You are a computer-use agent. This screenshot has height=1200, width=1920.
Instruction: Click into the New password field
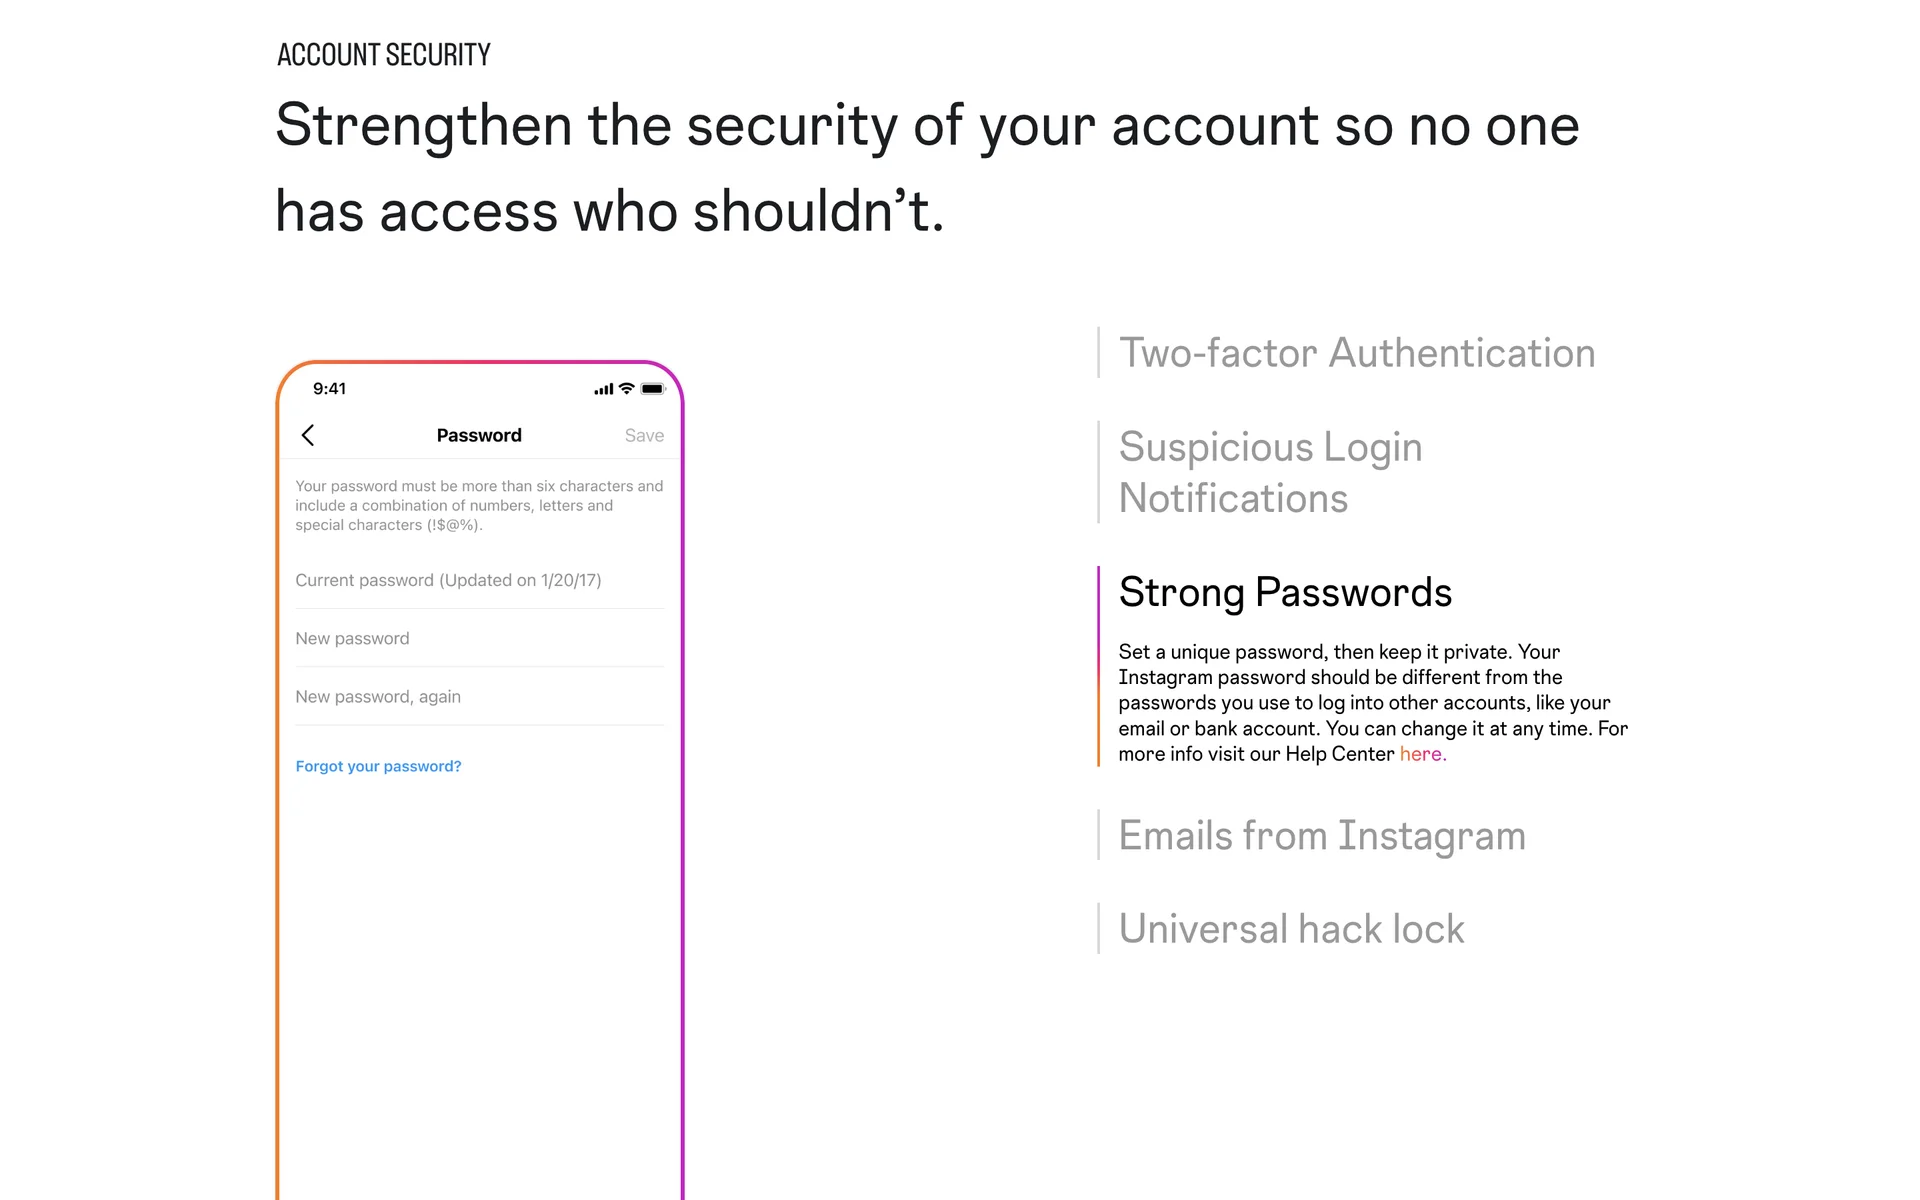coord(479,638)
